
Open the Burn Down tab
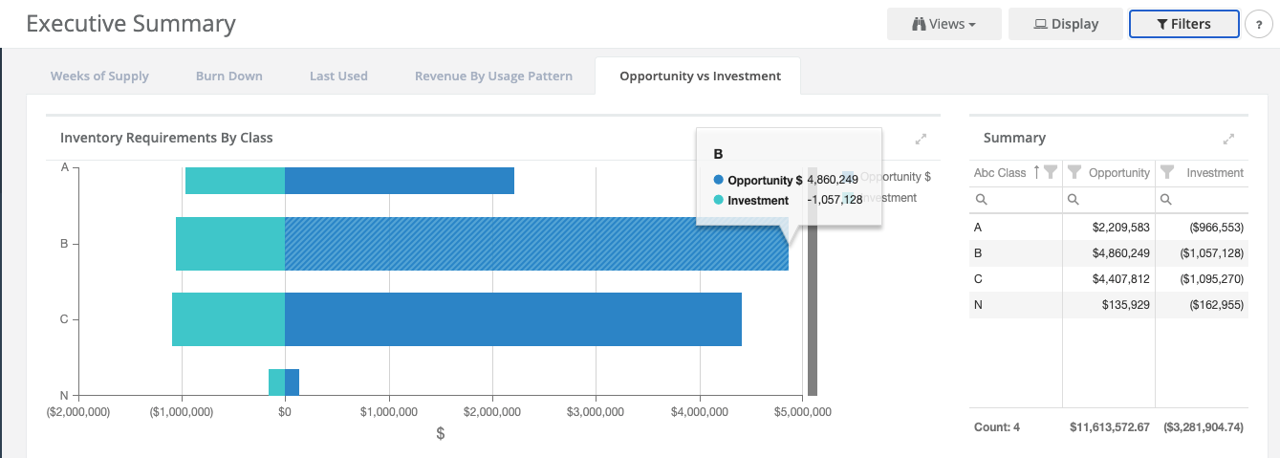point(229,76)
